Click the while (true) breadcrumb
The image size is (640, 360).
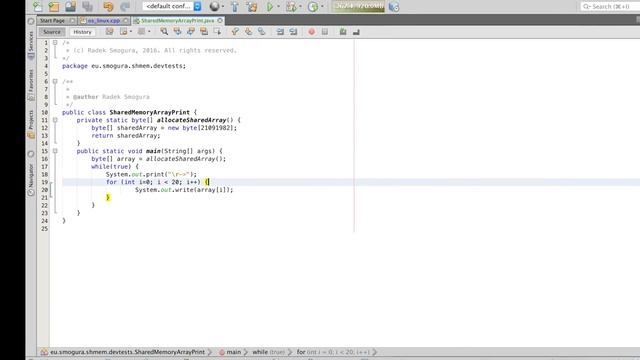pos(269,352)
